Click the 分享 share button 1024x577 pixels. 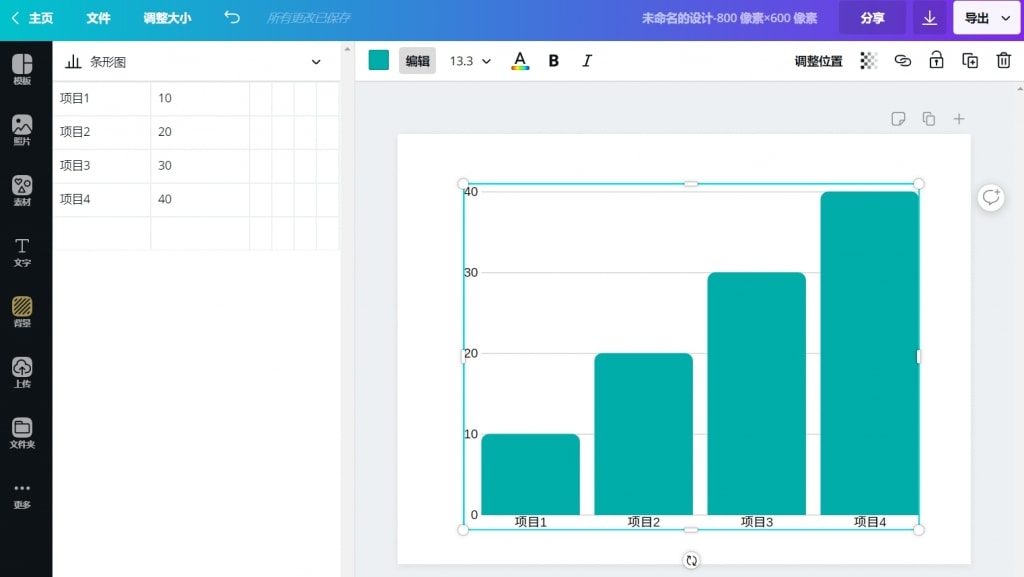872,17
